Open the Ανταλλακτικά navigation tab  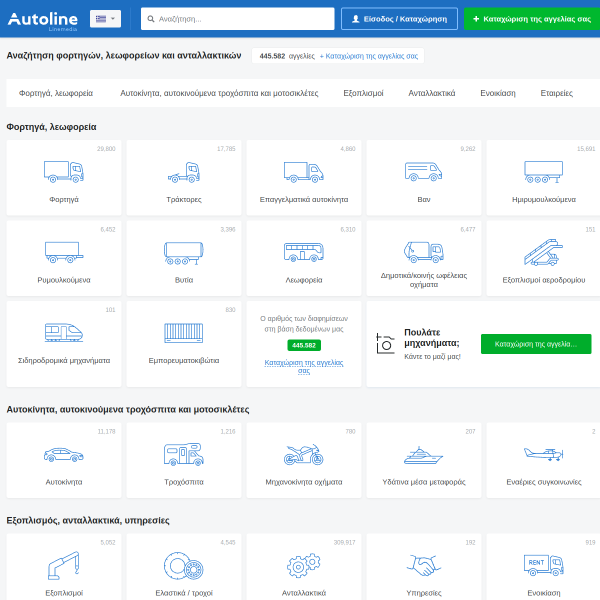[x=432, y=93]
